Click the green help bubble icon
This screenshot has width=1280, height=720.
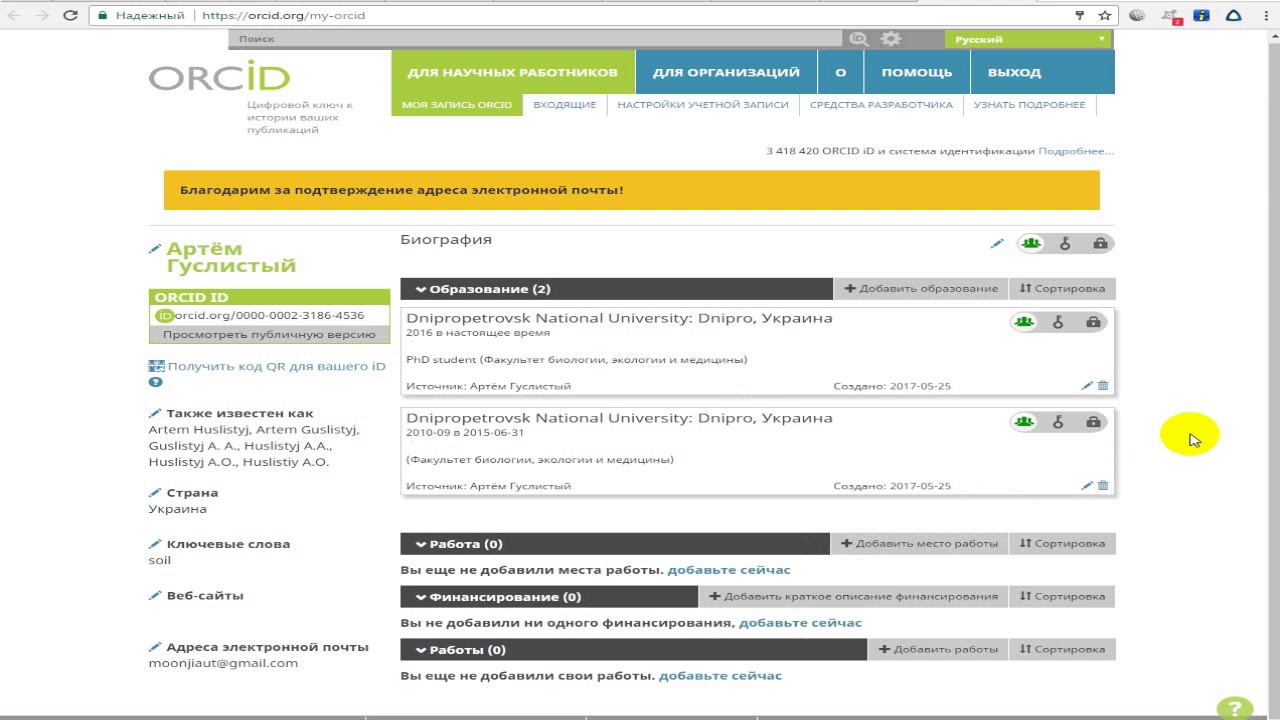pyautogui.click(x=1235, y=708)
